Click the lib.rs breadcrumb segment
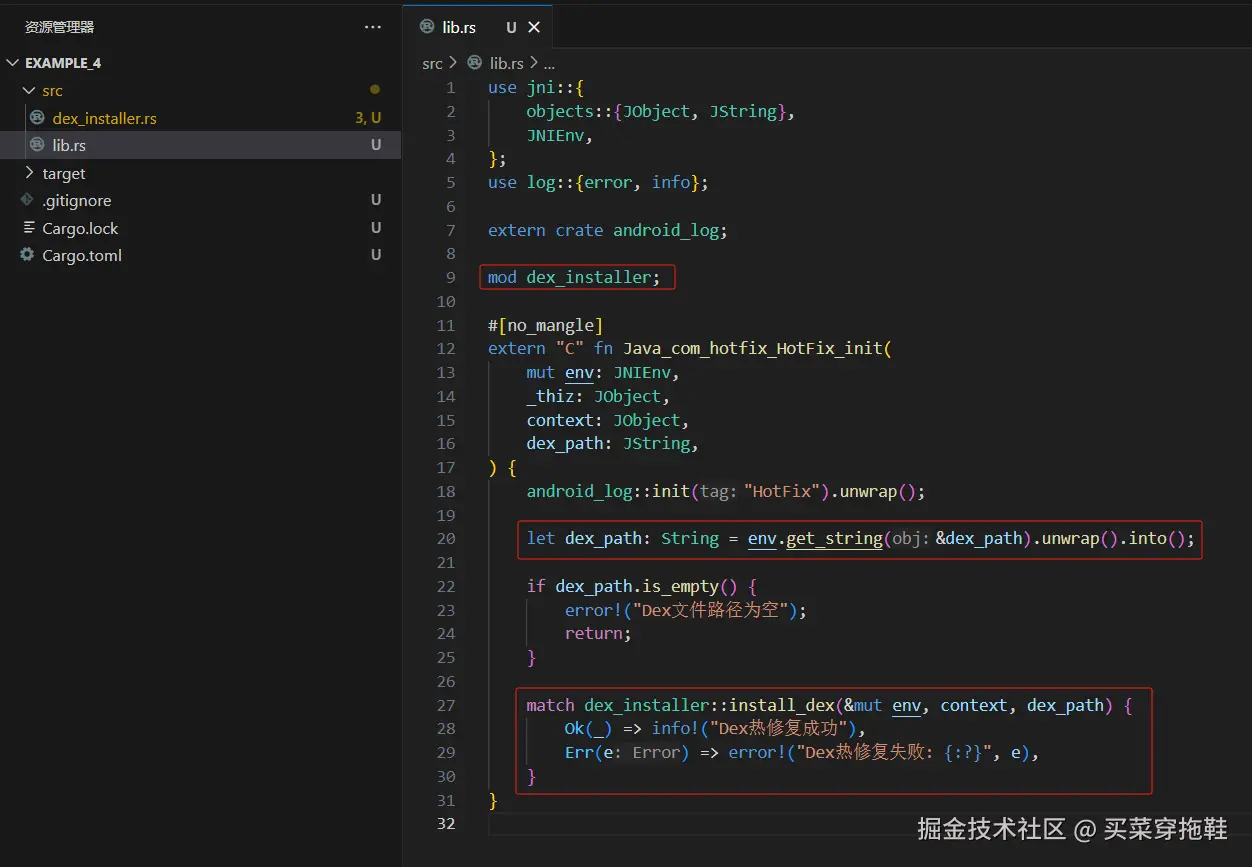The width and height of the screenshot is (1252, 867). 506,63
